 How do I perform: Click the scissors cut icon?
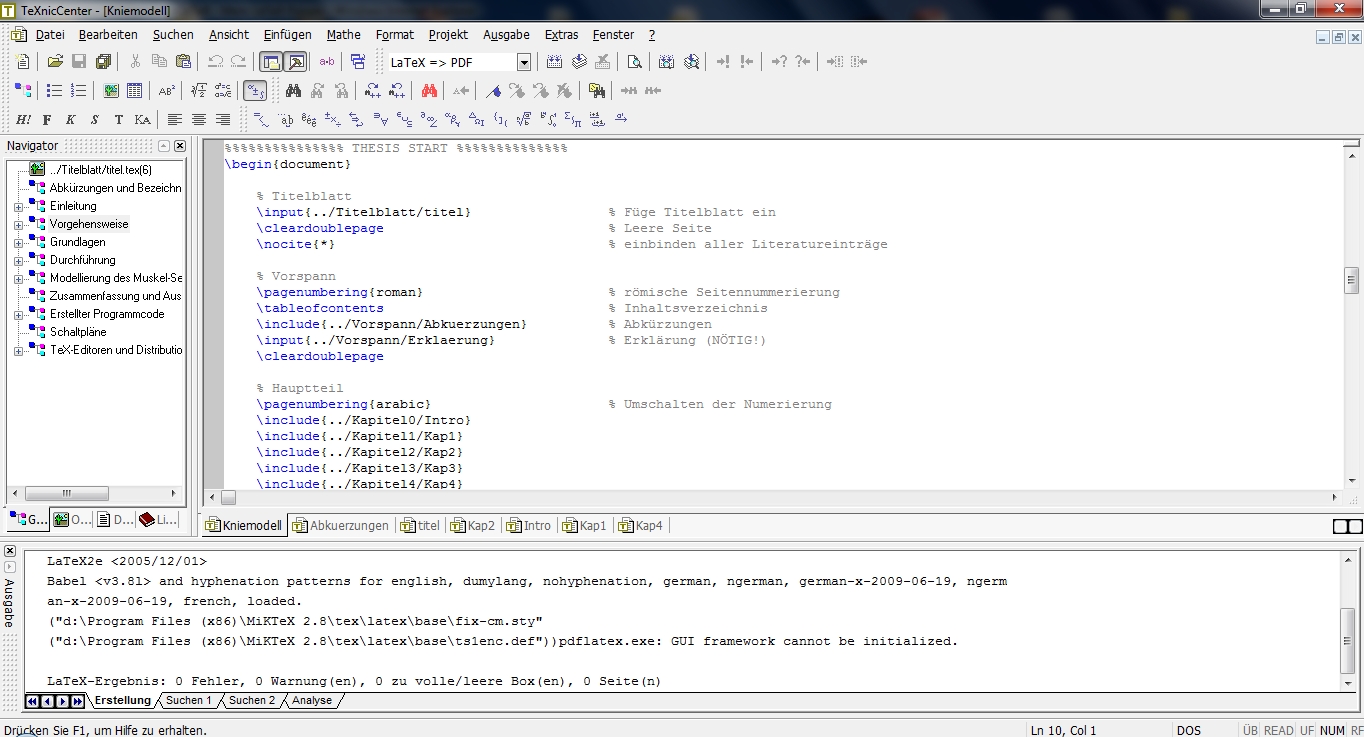click(135, 62)
